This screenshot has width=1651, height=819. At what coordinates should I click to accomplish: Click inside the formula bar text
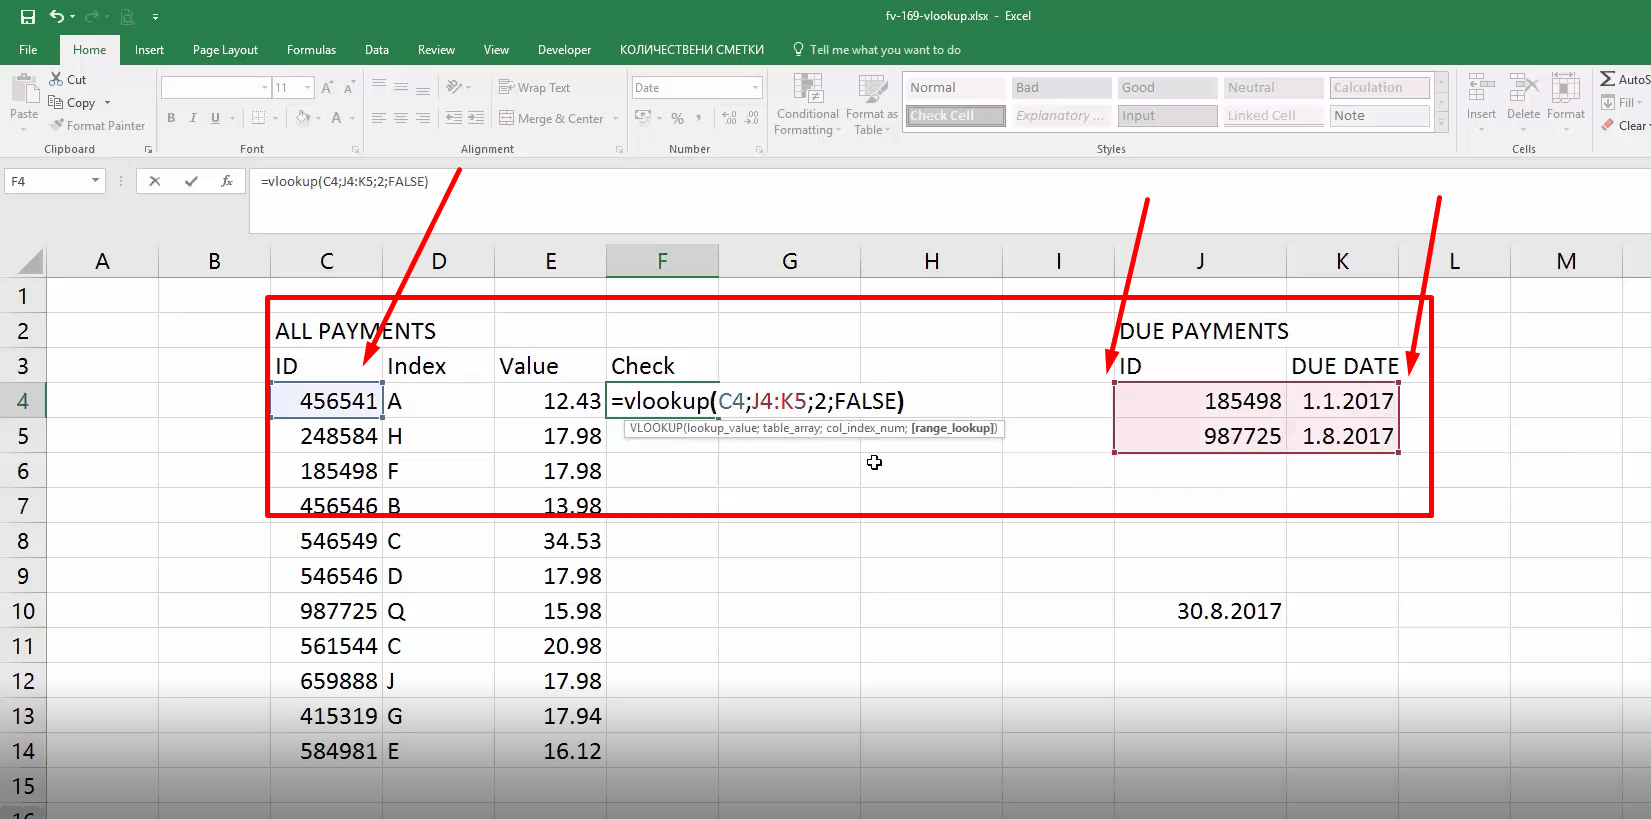click(344, 181)
